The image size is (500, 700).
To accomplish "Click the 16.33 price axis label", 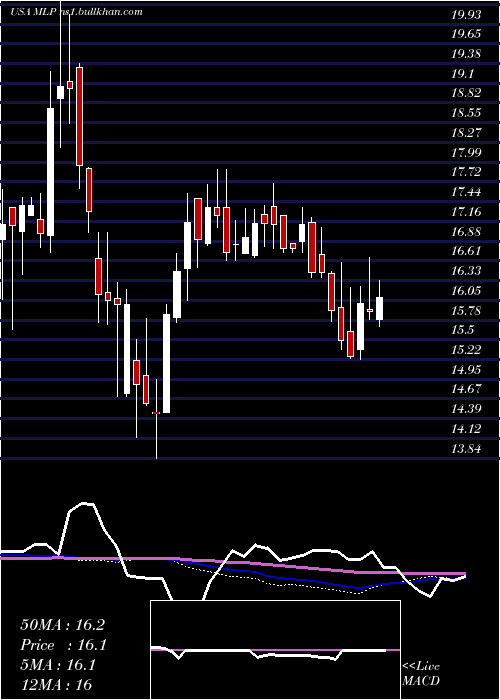I will click(467, 271).
